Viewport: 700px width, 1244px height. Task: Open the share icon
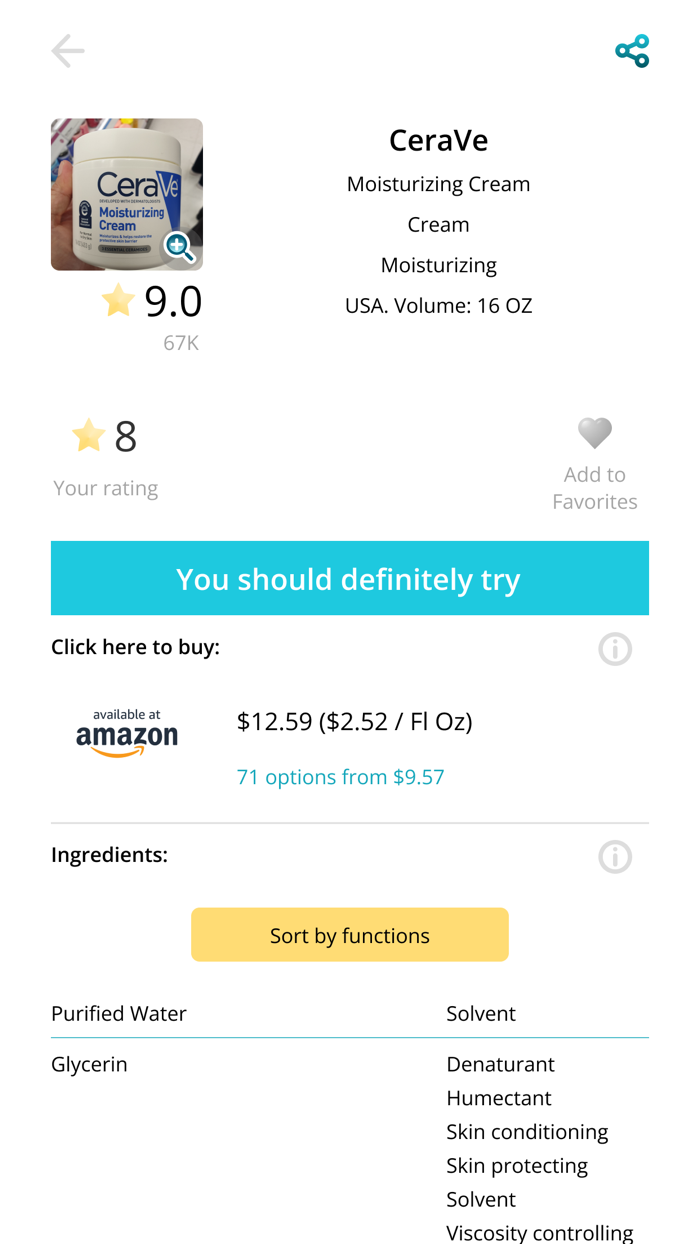[x=631, y=50]
